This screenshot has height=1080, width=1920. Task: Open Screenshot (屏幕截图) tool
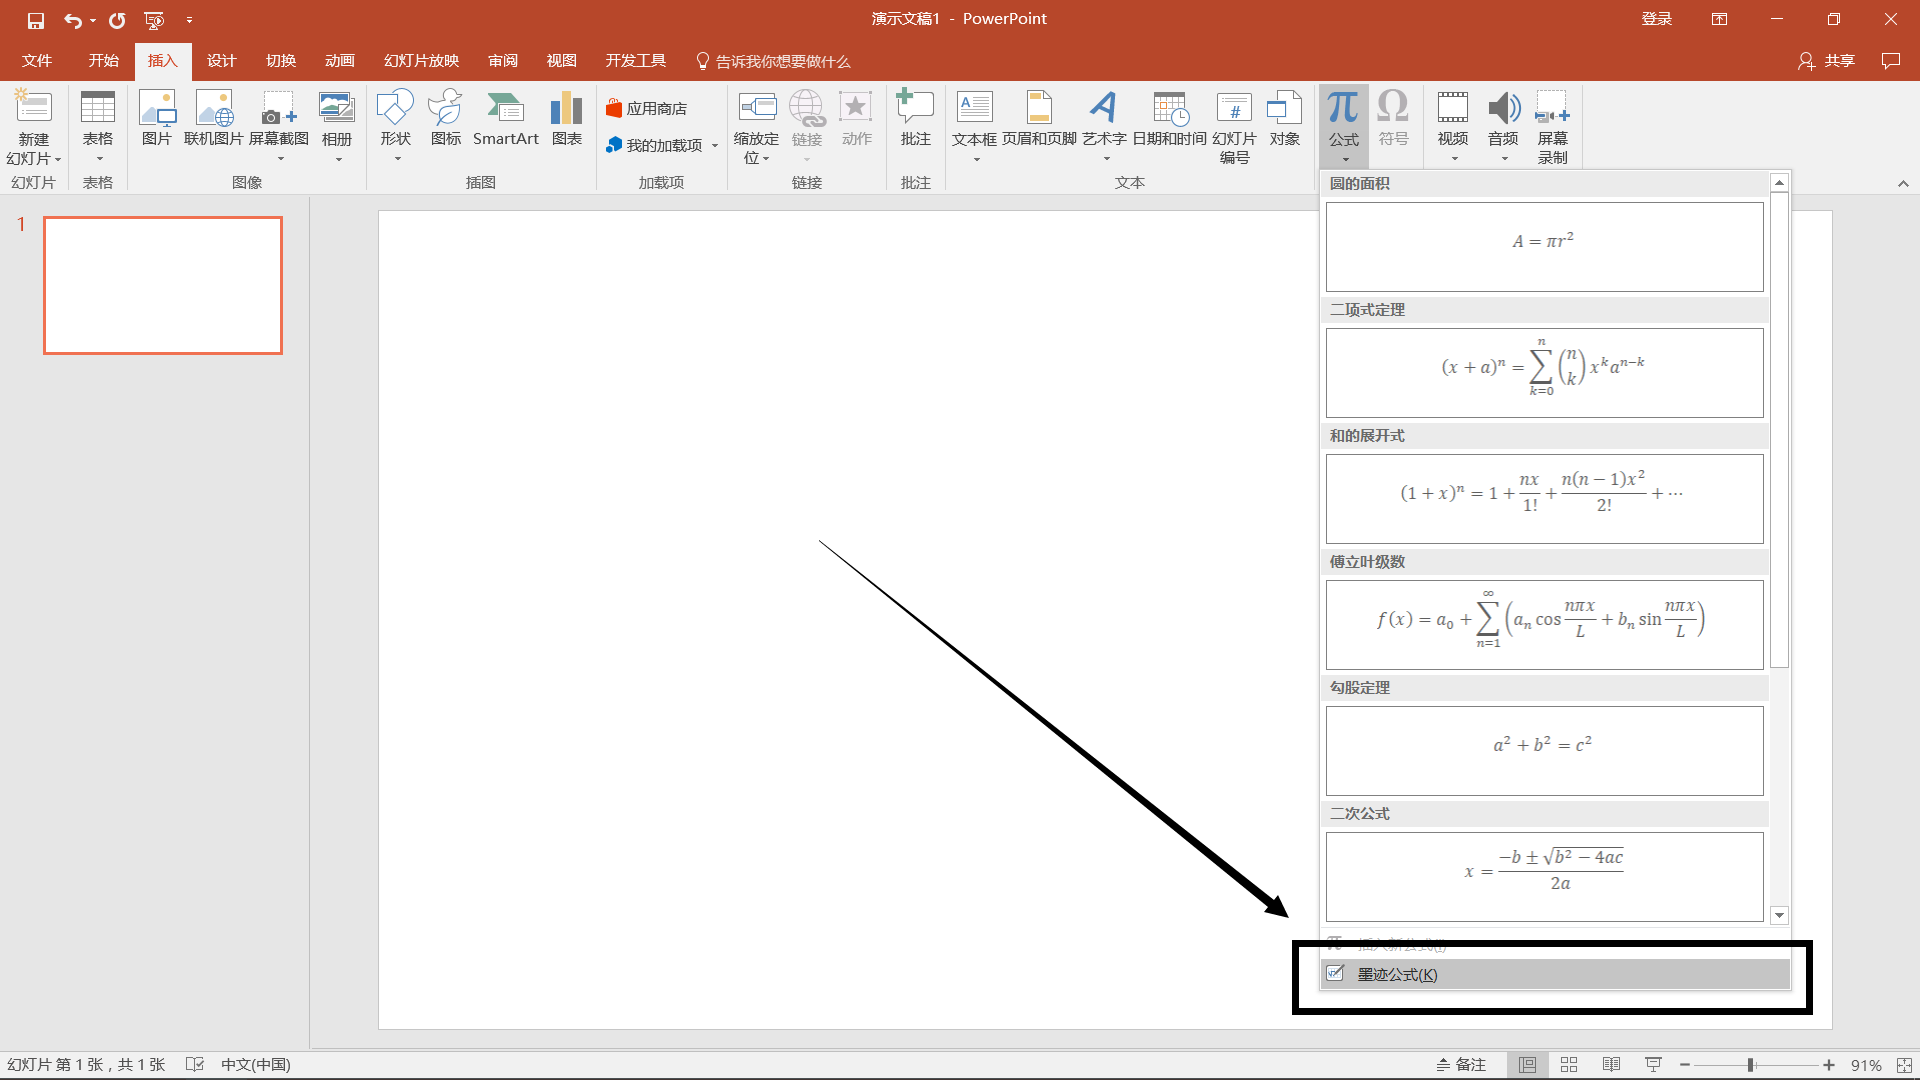279,125
